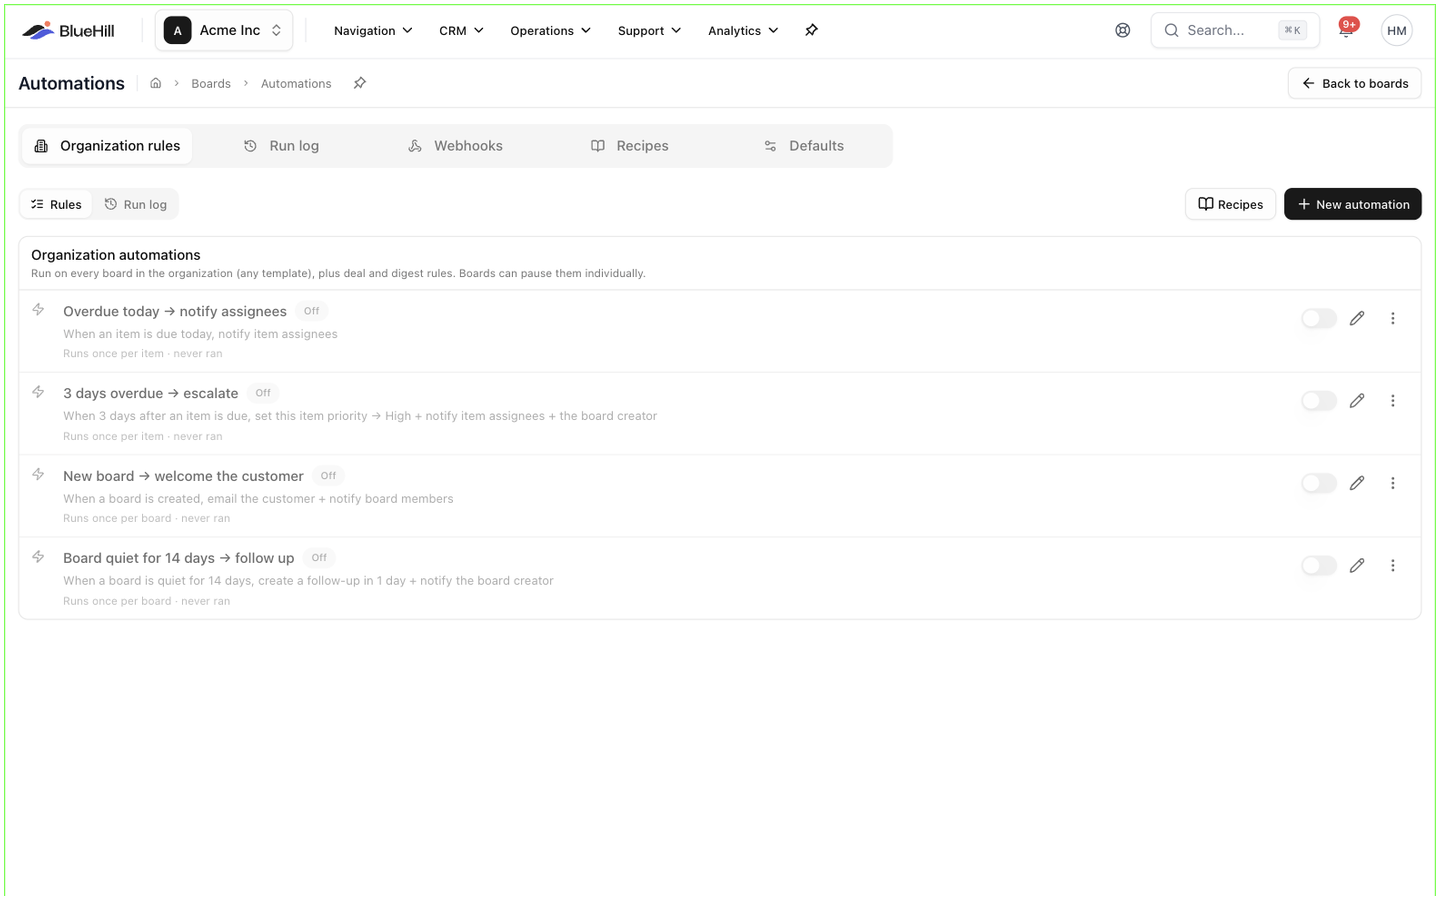Enable New board welcome the customer rule
Image resolution: width=1440 pixels, height=900 pixels.
pyautogui.click(x=1319, y=483)
